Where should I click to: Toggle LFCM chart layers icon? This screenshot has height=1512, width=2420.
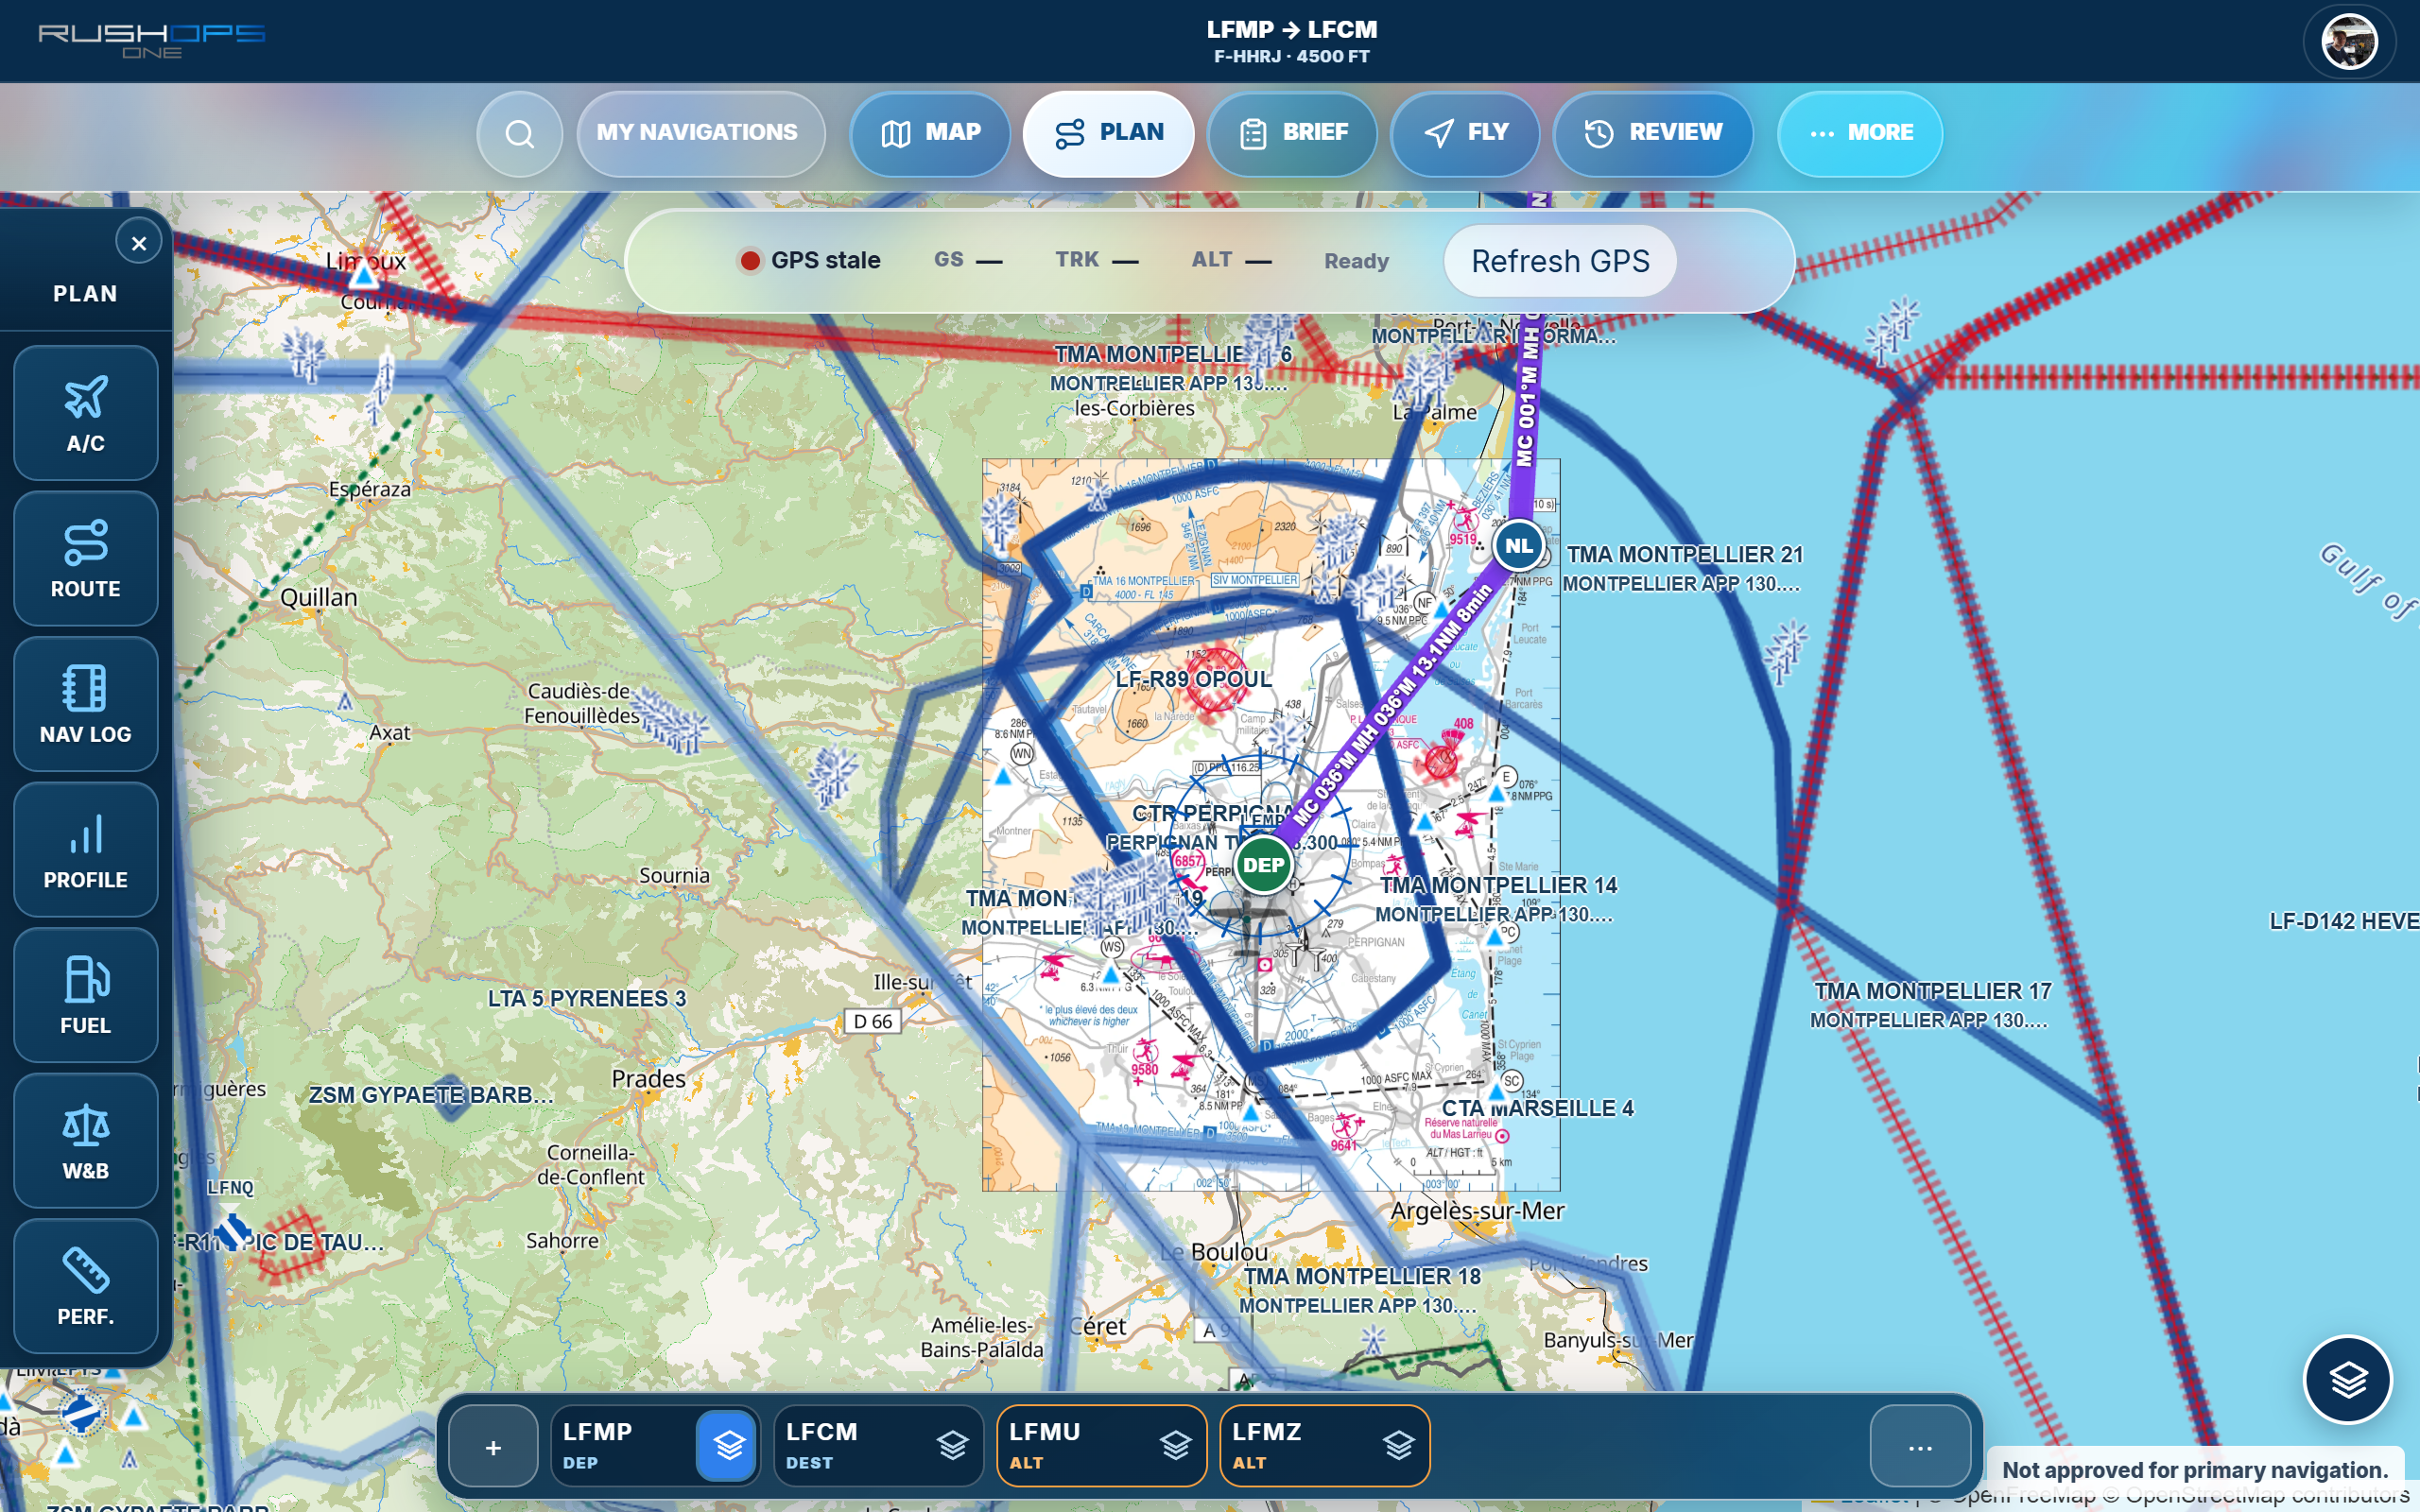pos(953,1446)
